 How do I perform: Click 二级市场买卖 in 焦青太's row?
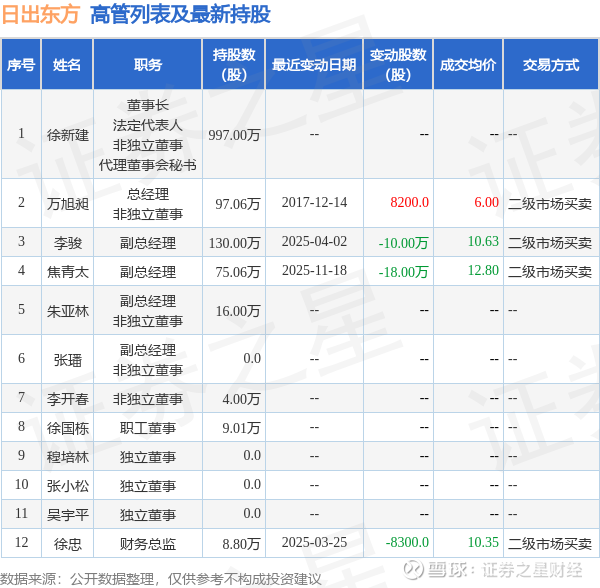[x=550, y=272]
